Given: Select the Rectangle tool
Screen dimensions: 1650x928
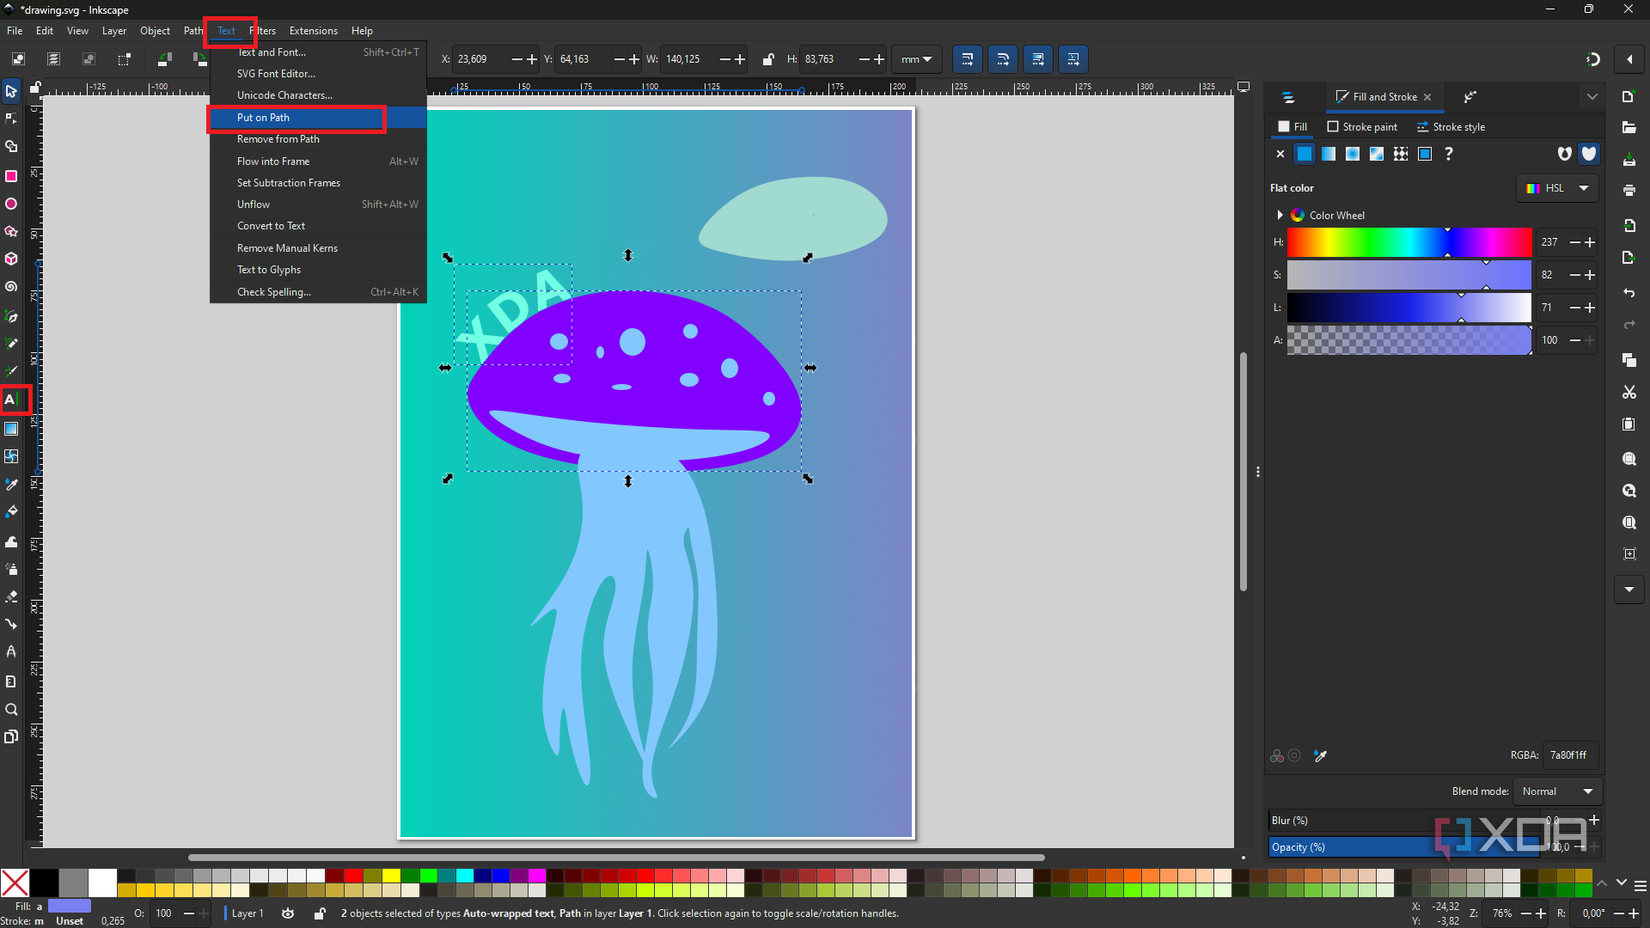Looking at the screenshot, I should [x=11, y=176].
